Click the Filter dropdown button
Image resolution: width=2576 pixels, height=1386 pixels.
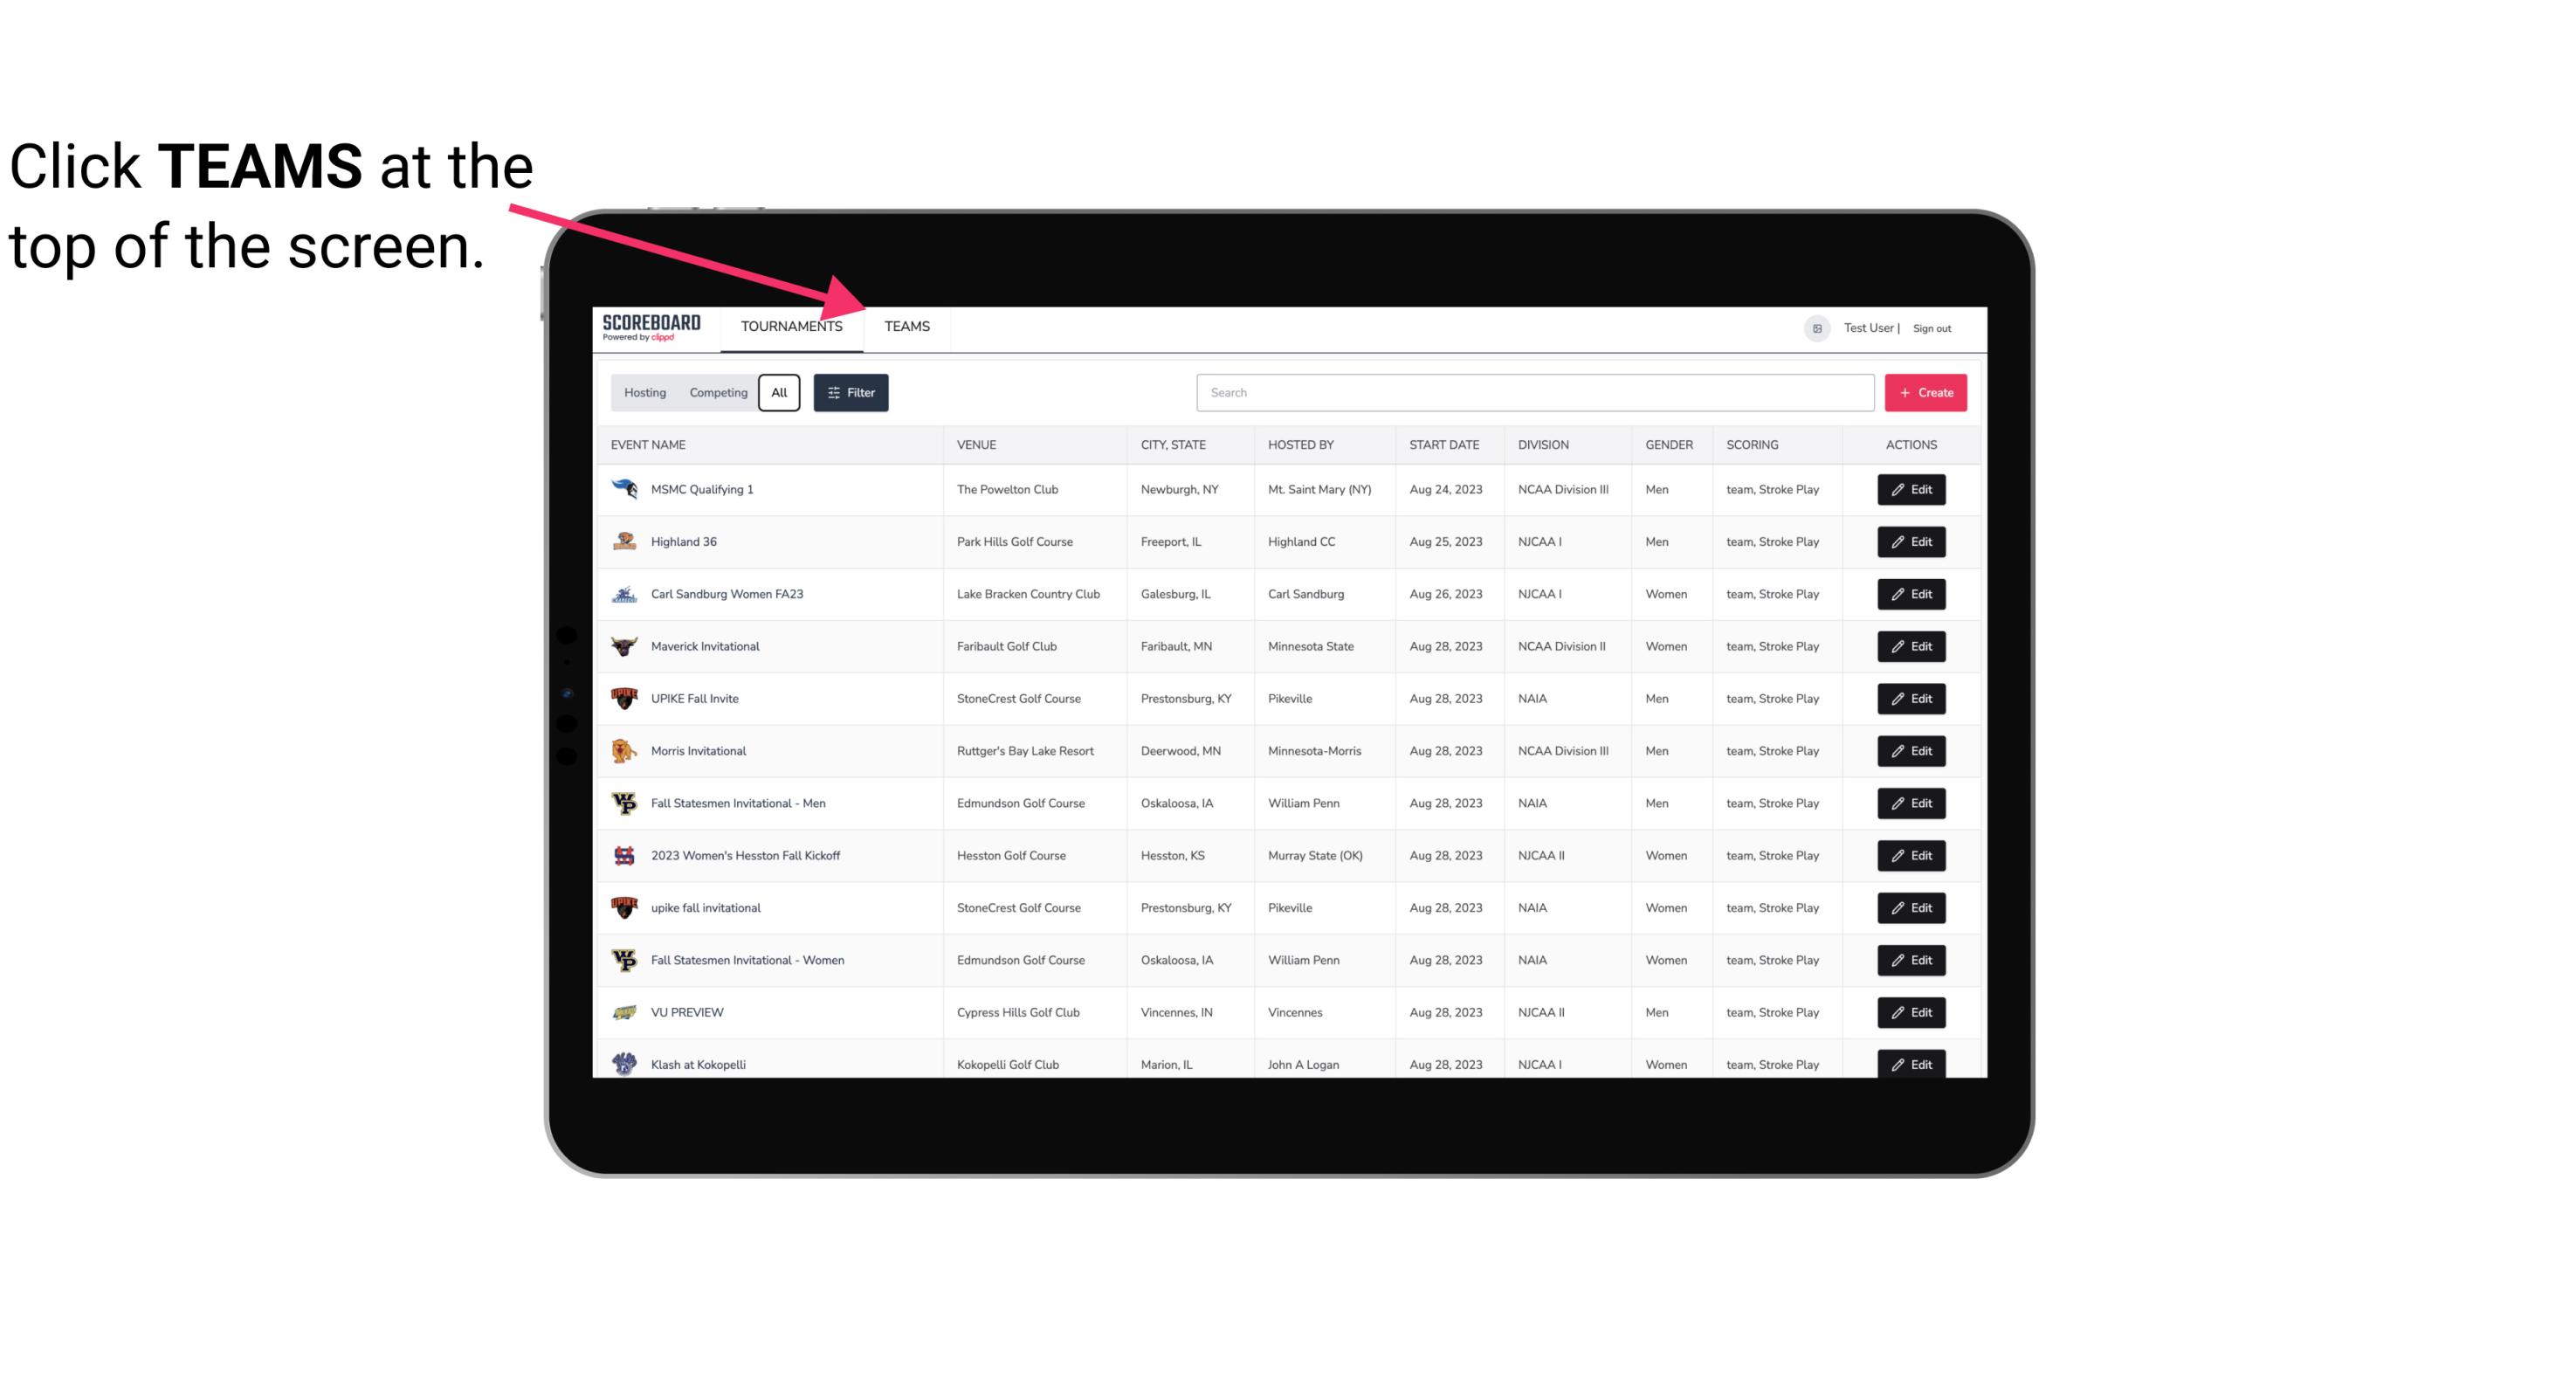coord(850,393)
